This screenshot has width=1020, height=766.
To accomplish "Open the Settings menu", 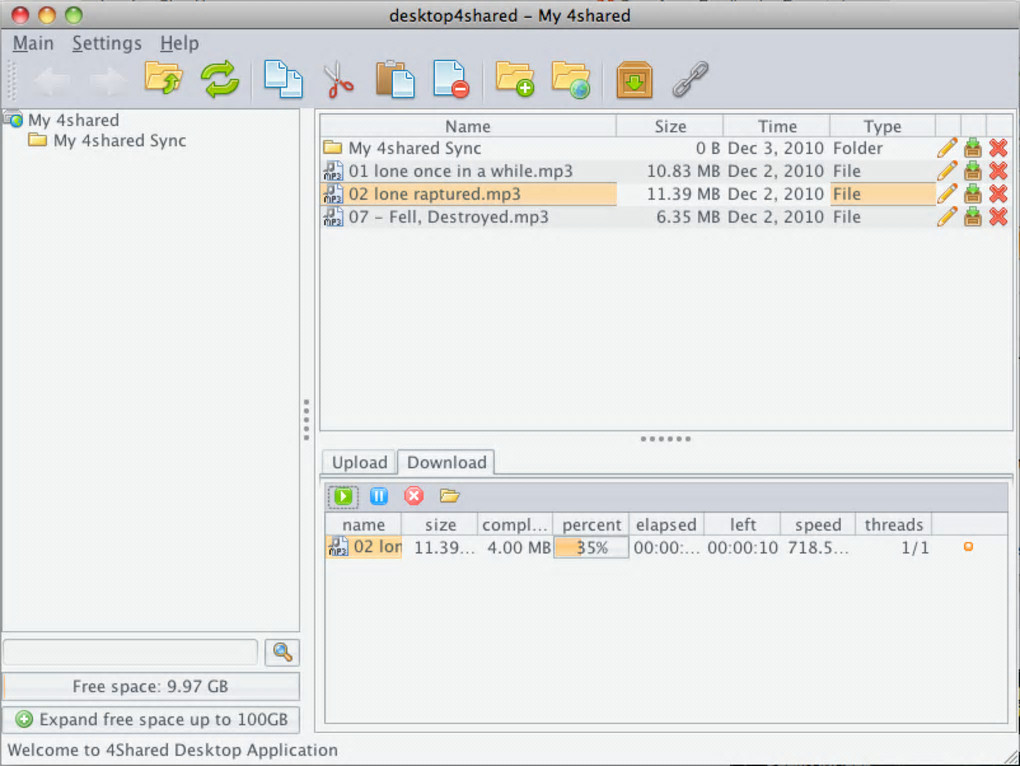I will (x=106, y=43).
